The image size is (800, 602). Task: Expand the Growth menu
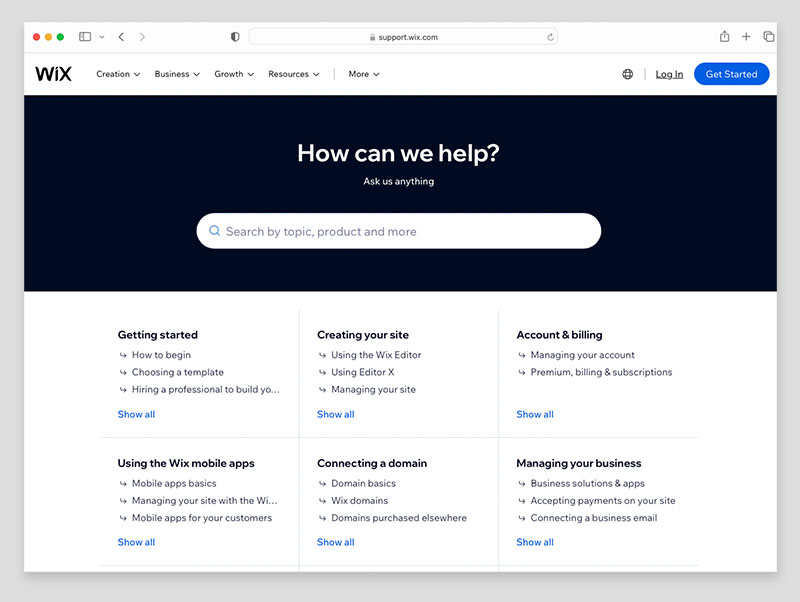click(x=234, y=74)
